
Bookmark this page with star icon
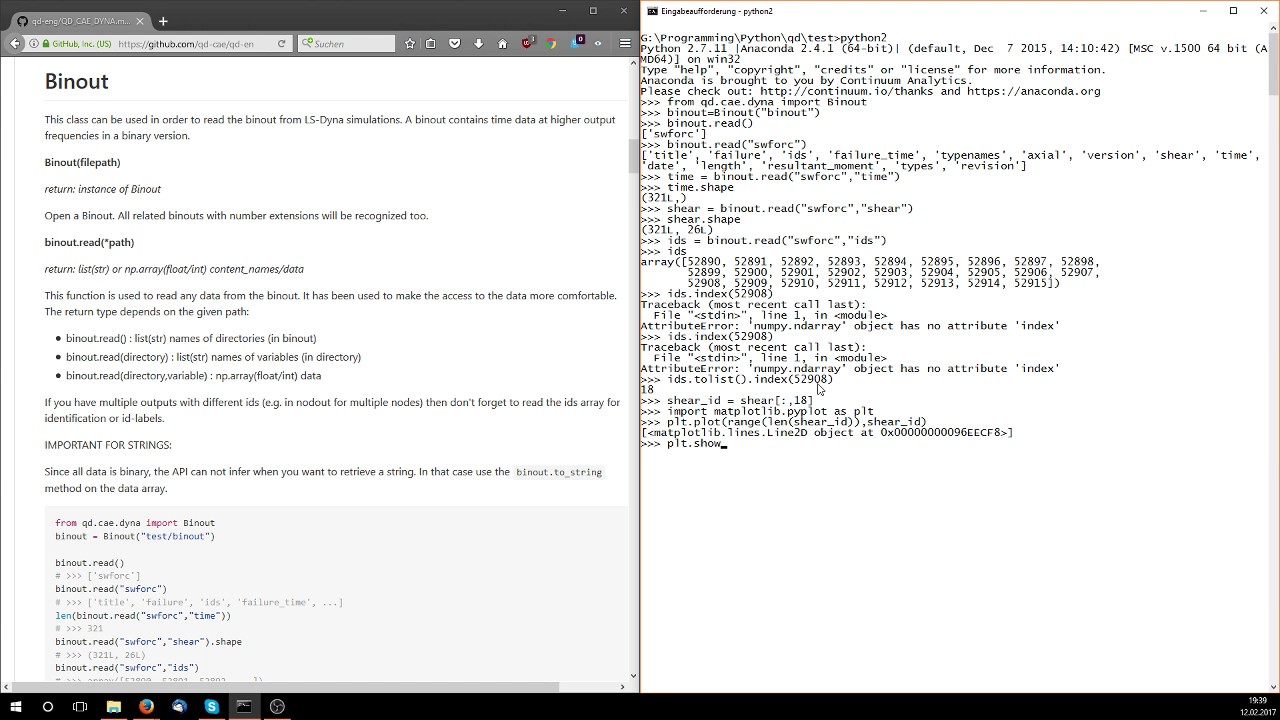click(409, 44)
